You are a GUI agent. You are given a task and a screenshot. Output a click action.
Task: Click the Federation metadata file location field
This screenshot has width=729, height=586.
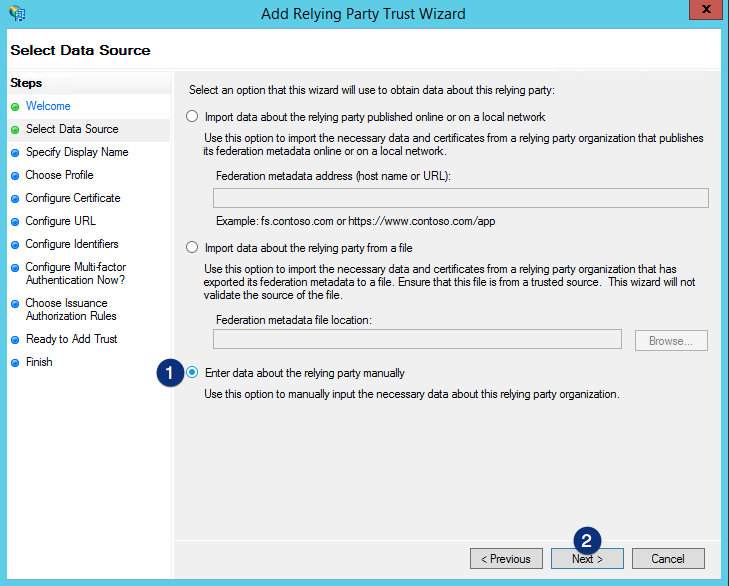[417, 340]
